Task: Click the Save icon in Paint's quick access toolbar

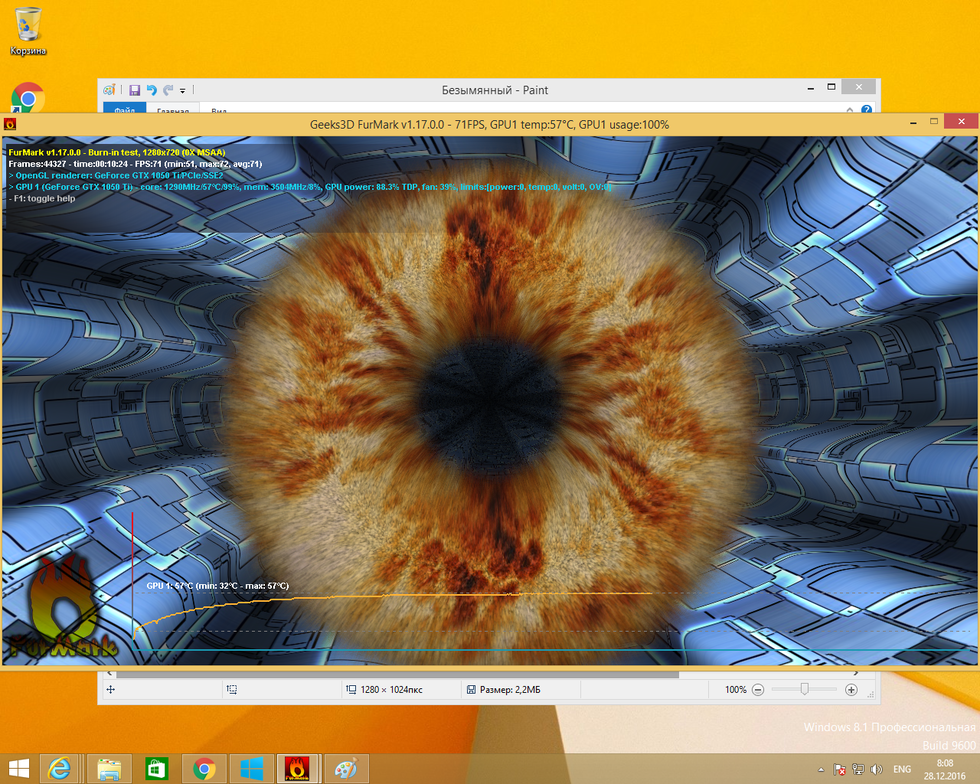Action: [134, 90]
